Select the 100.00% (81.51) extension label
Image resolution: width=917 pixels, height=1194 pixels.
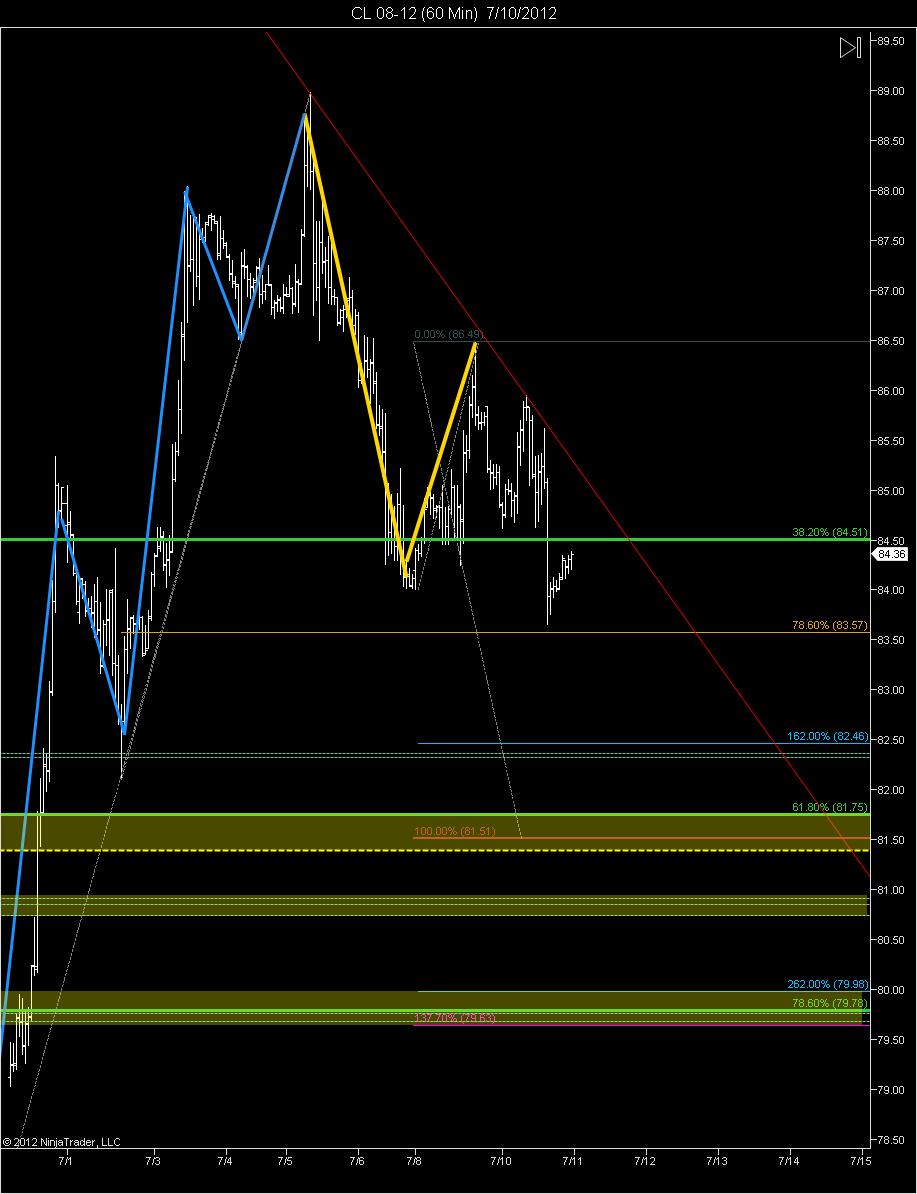pyautogui.click(x=455, y=831)
